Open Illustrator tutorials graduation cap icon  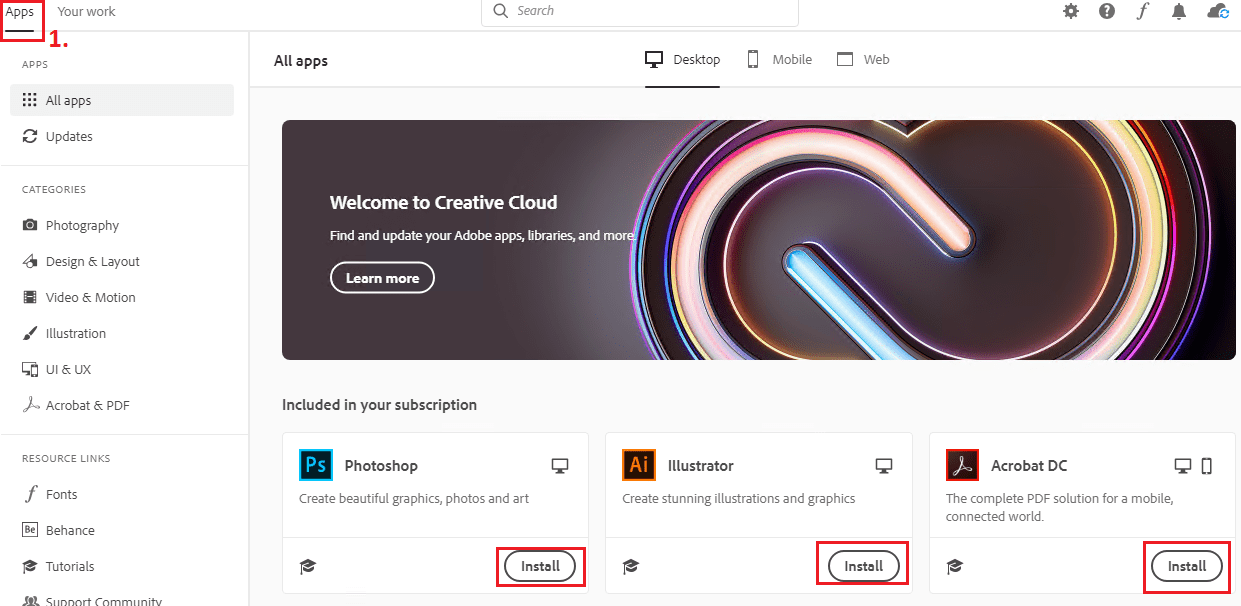point(631,567)
